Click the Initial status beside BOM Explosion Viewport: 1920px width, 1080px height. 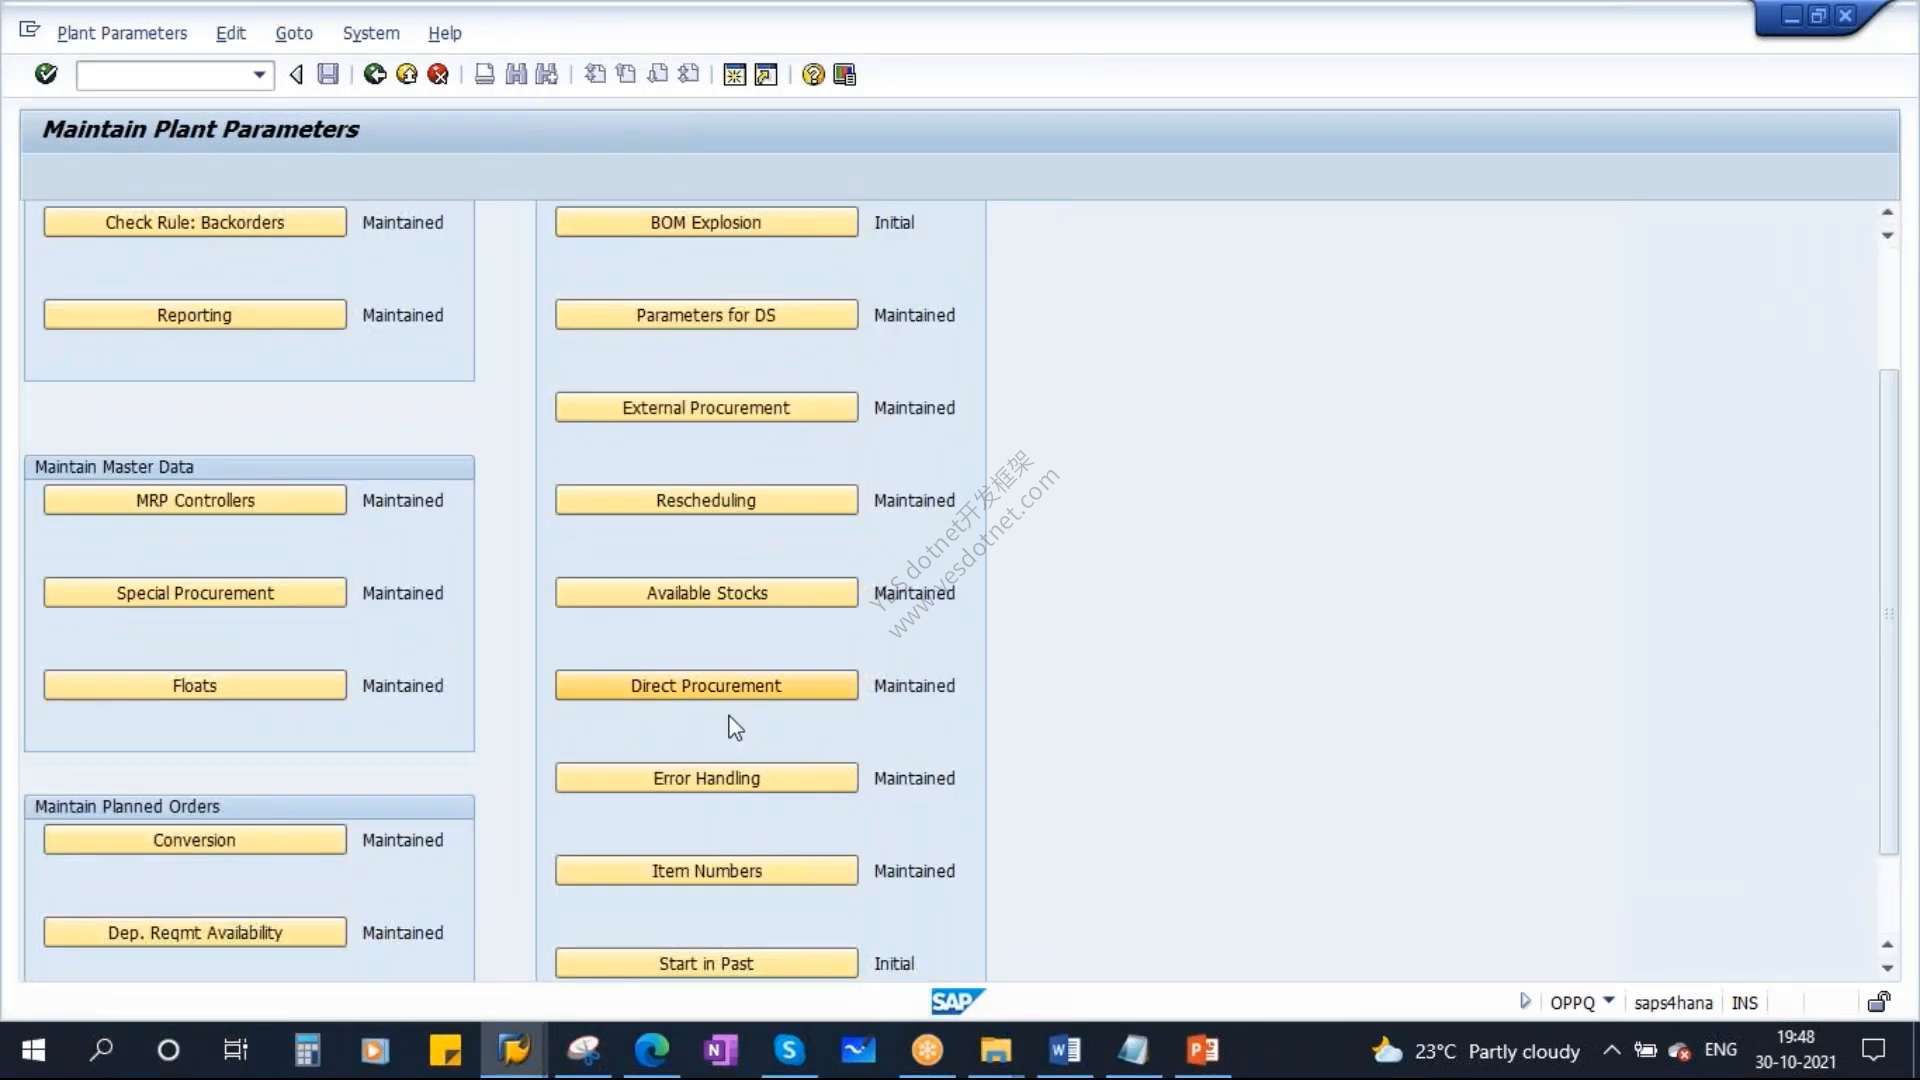coord(894,223)
